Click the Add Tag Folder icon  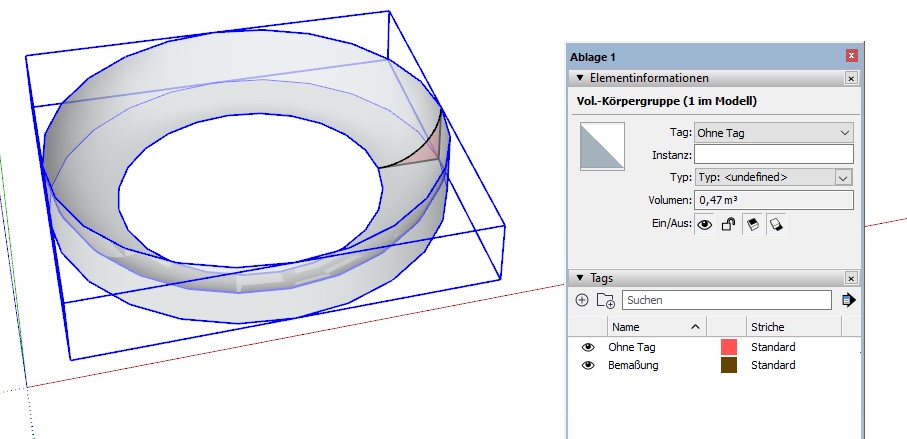[x=605, y=300]
